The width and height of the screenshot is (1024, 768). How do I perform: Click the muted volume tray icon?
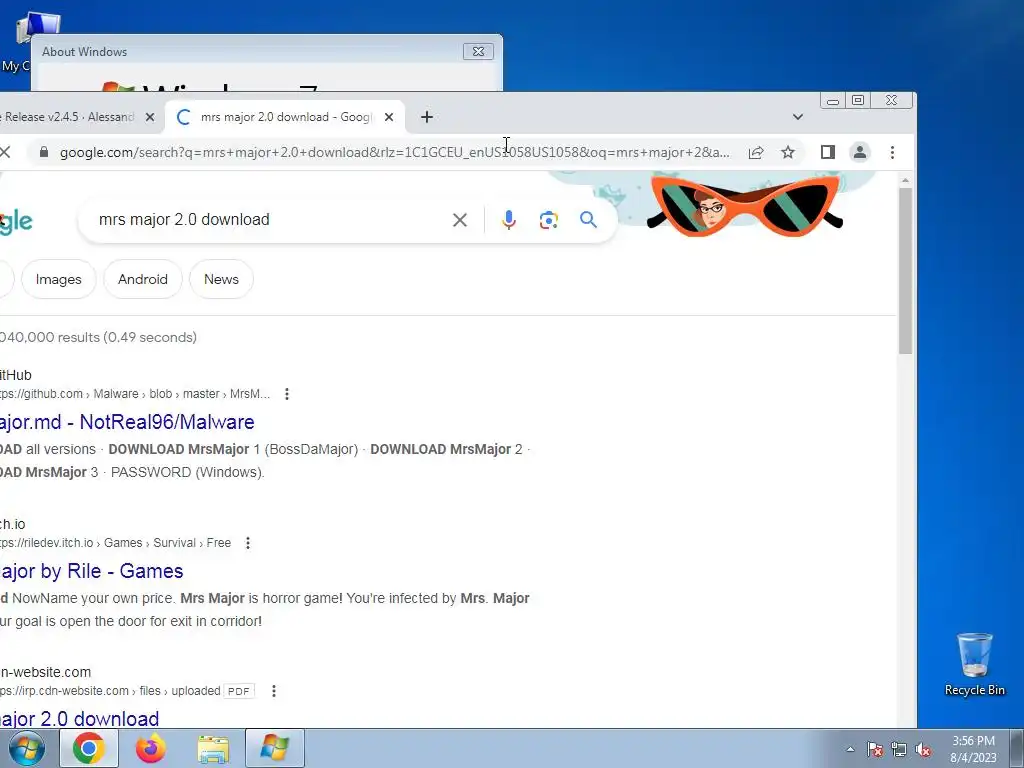click(x=923, y=750)
